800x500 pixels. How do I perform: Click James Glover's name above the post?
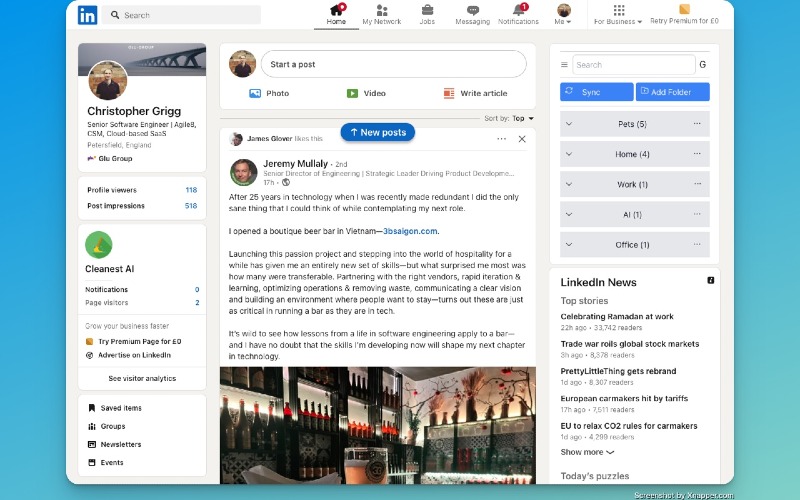point(269,138)
